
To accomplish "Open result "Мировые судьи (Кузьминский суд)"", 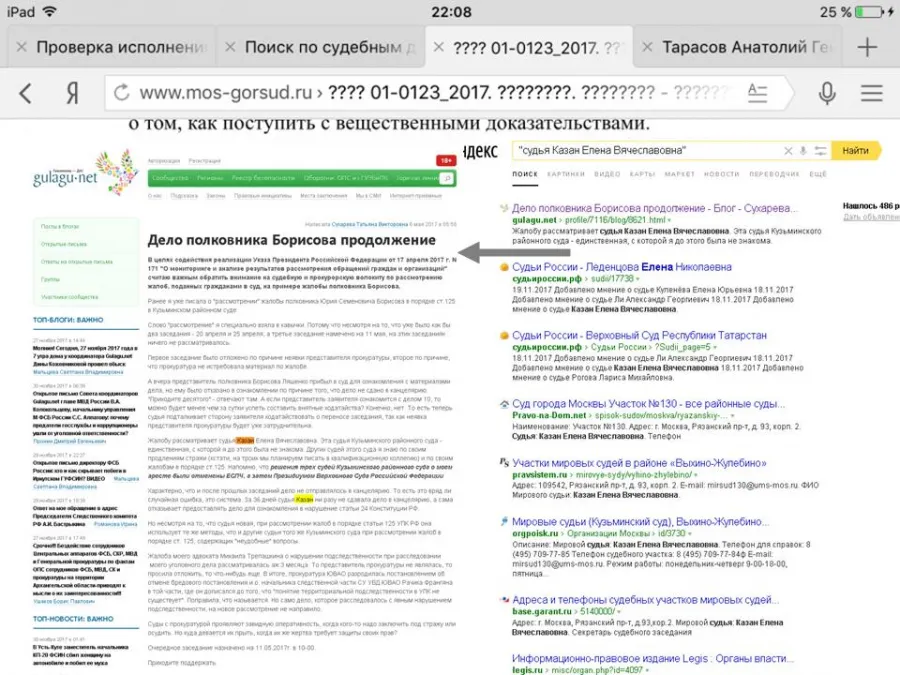I will (x=641, y=522).
